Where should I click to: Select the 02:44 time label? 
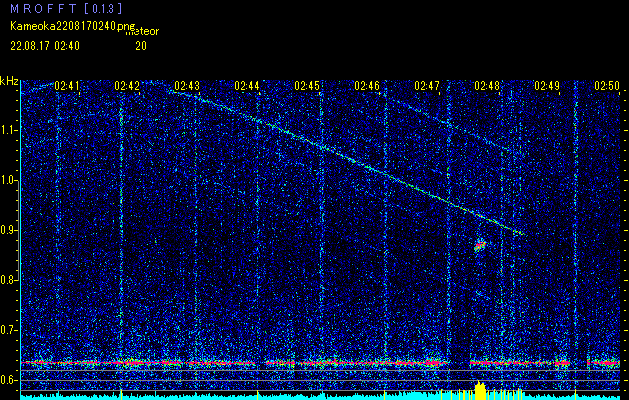(247, 86)
